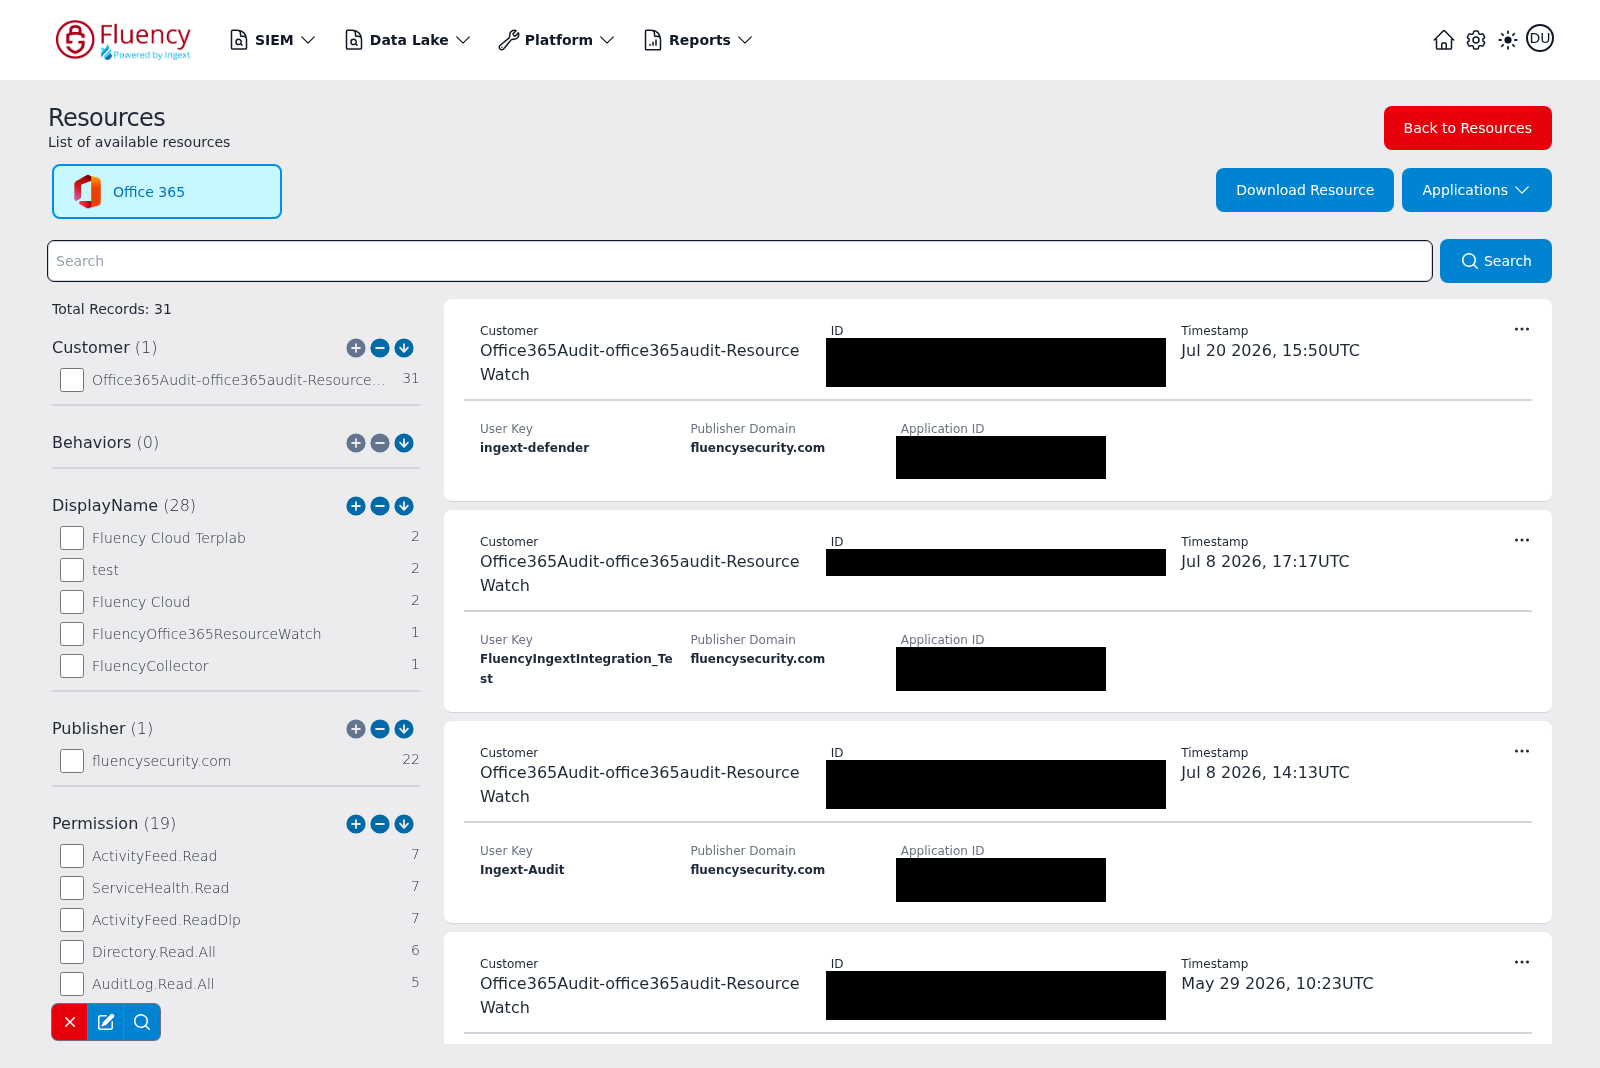Open three-dot menu for May 29 2026 record
The image size is (1600, 1068).
click(1522, 962)
